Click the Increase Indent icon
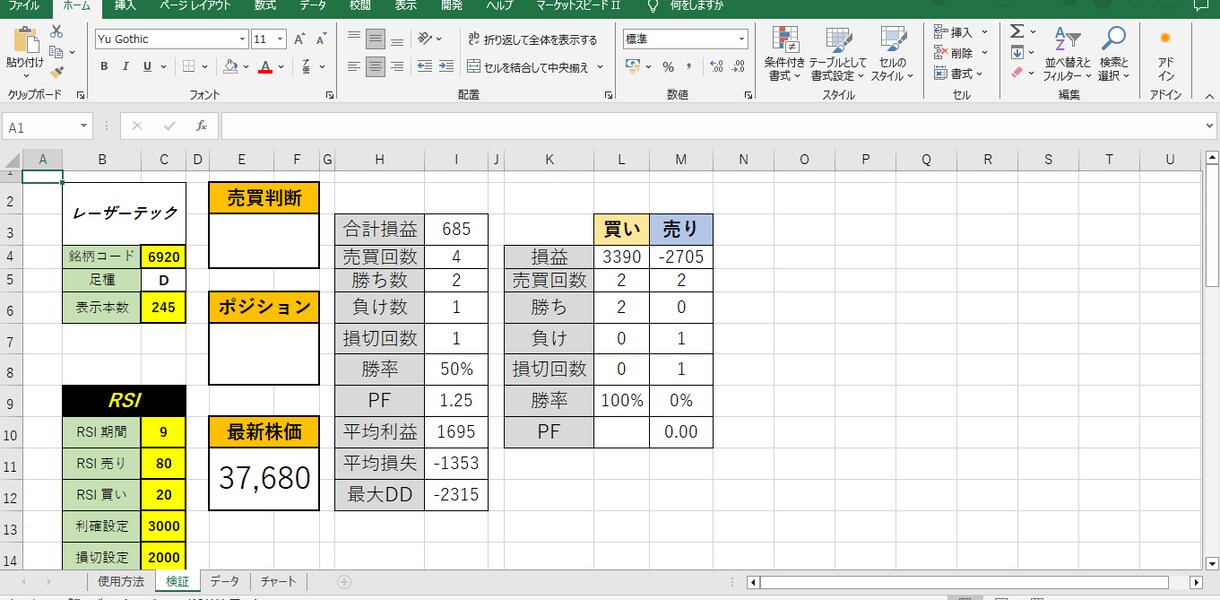 [x=448, y=67]
